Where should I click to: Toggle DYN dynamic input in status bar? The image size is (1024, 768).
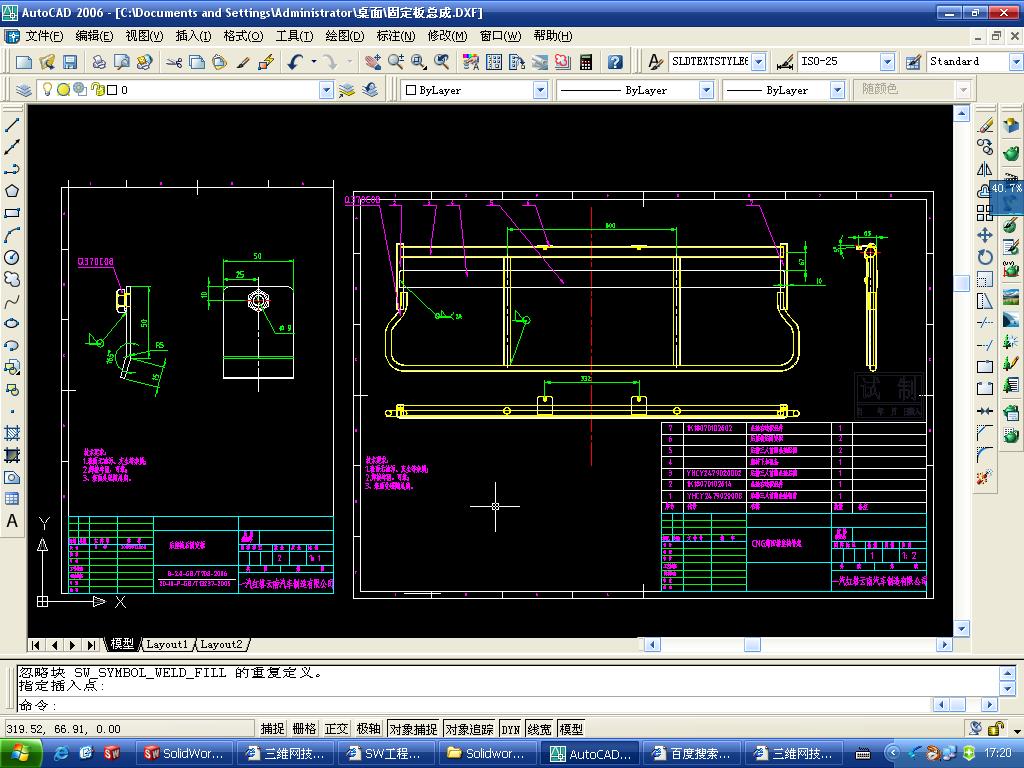[x=510, y=729]
